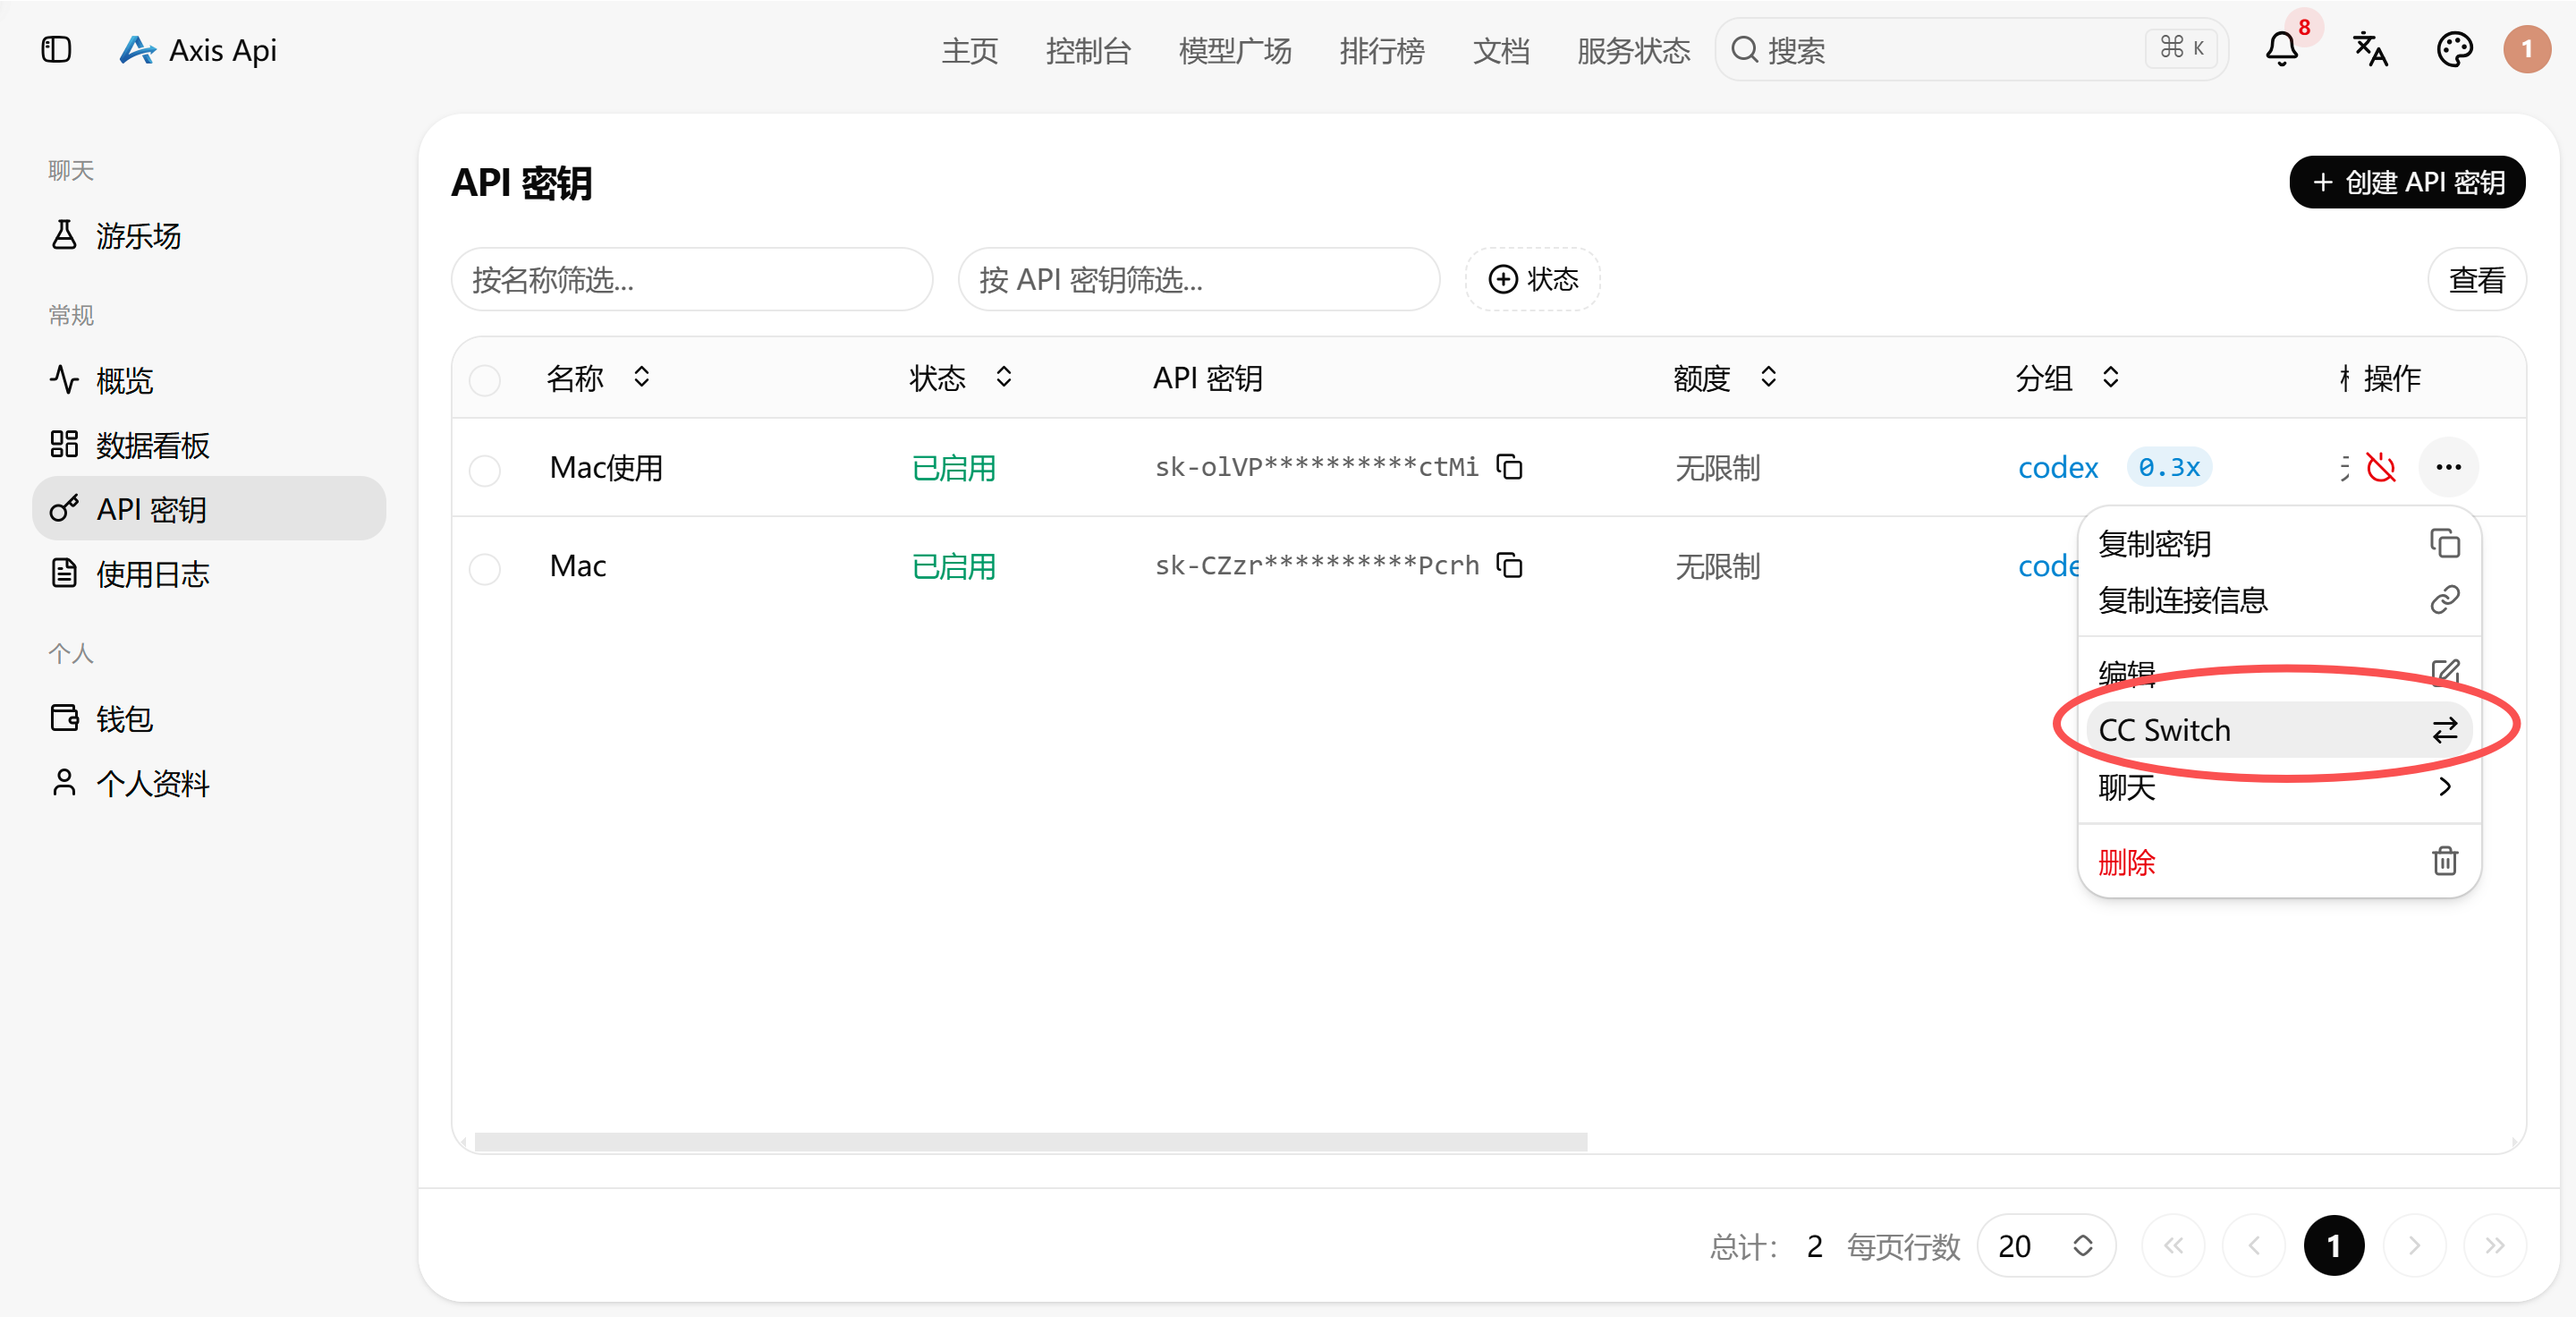Image resolution: width=2576 pixels, height=1317 pixels.
Task: Sort the table by 名称 column
Action: point(598,378)
